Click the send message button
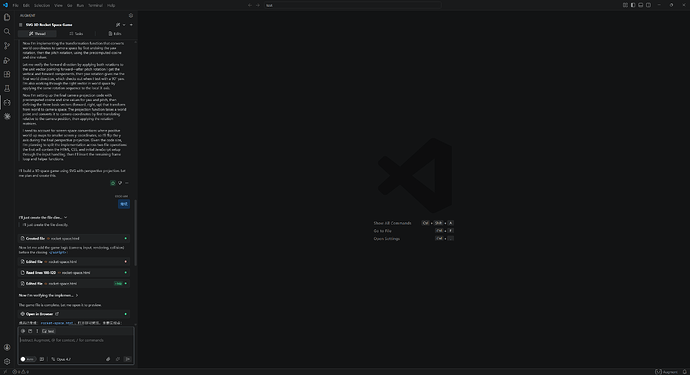The image size is (690, 375). [128, 359]
